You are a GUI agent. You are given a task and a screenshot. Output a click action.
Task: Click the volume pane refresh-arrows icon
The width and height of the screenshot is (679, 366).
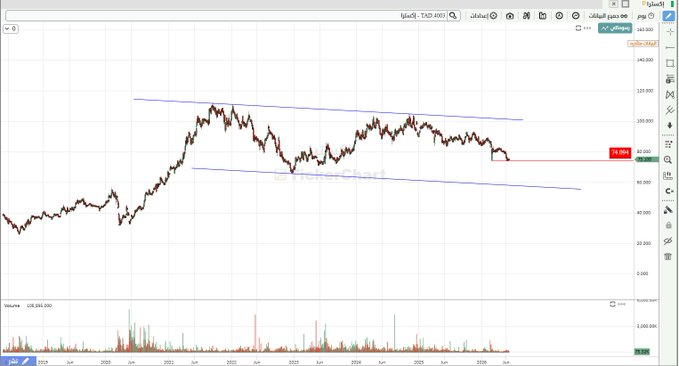coord(612,304)
